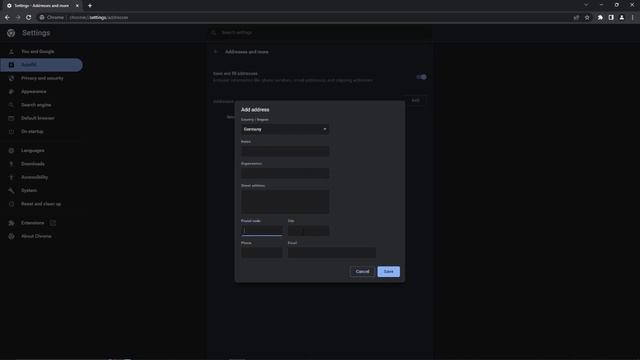Click the share icon in the address bar
Screen dimensions: 640x360
576,18
